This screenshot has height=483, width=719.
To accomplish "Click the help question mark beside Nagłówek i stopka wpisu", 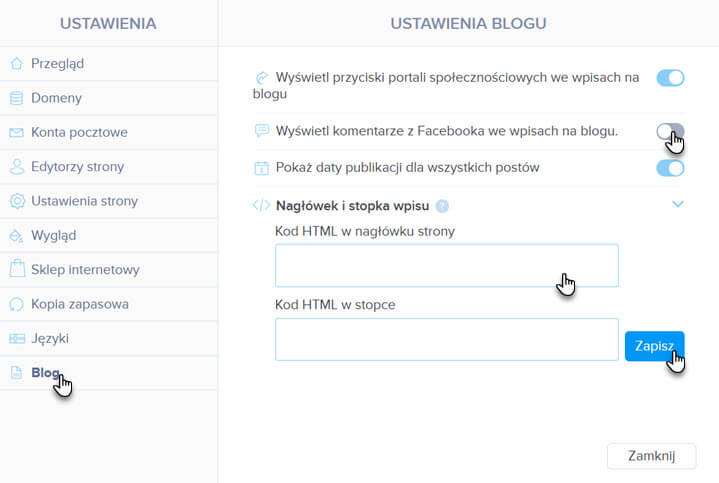I will [x=442, y=206].
